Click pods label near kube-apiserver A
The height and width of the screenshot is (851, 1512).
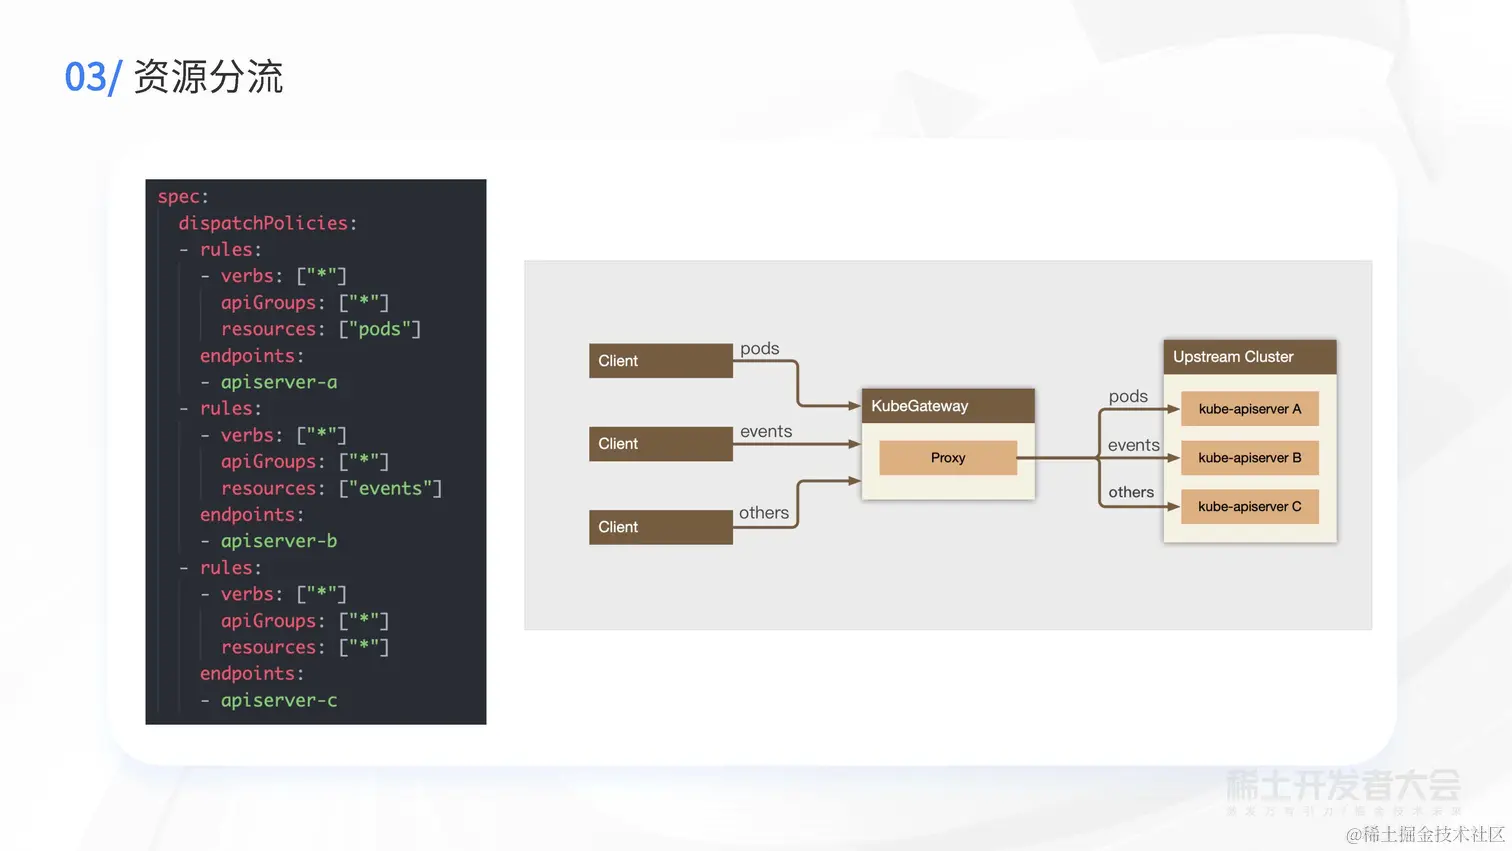click(1128, 396)
